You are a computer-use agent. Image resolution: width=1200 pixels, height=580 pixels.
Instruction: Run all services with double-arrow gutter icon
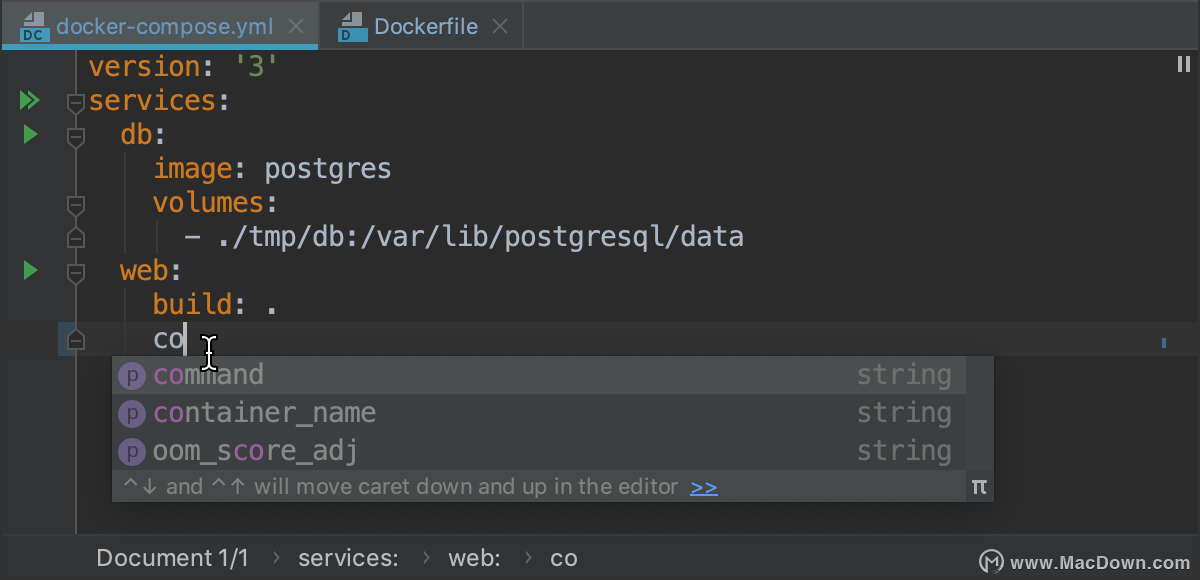click(29, 100)
